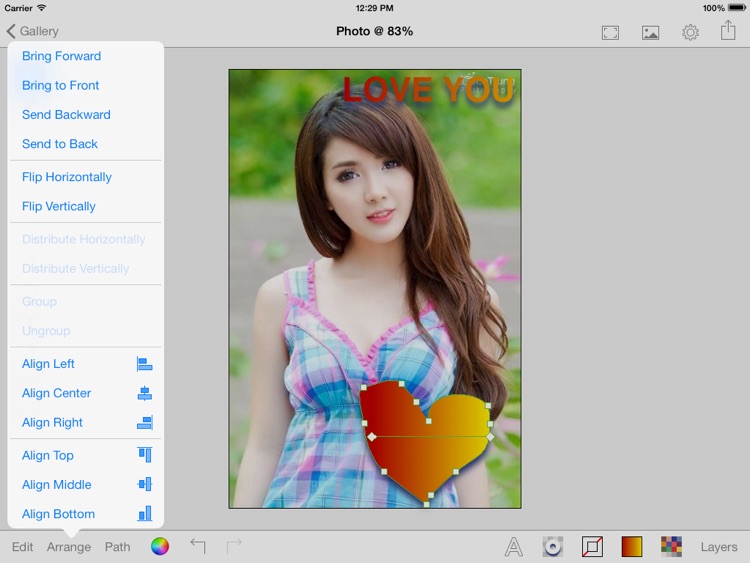Image resolution: width=750 pixels, height=563 pixels.
Task: Close the Arrange menu button
Action: coord(69,547)
